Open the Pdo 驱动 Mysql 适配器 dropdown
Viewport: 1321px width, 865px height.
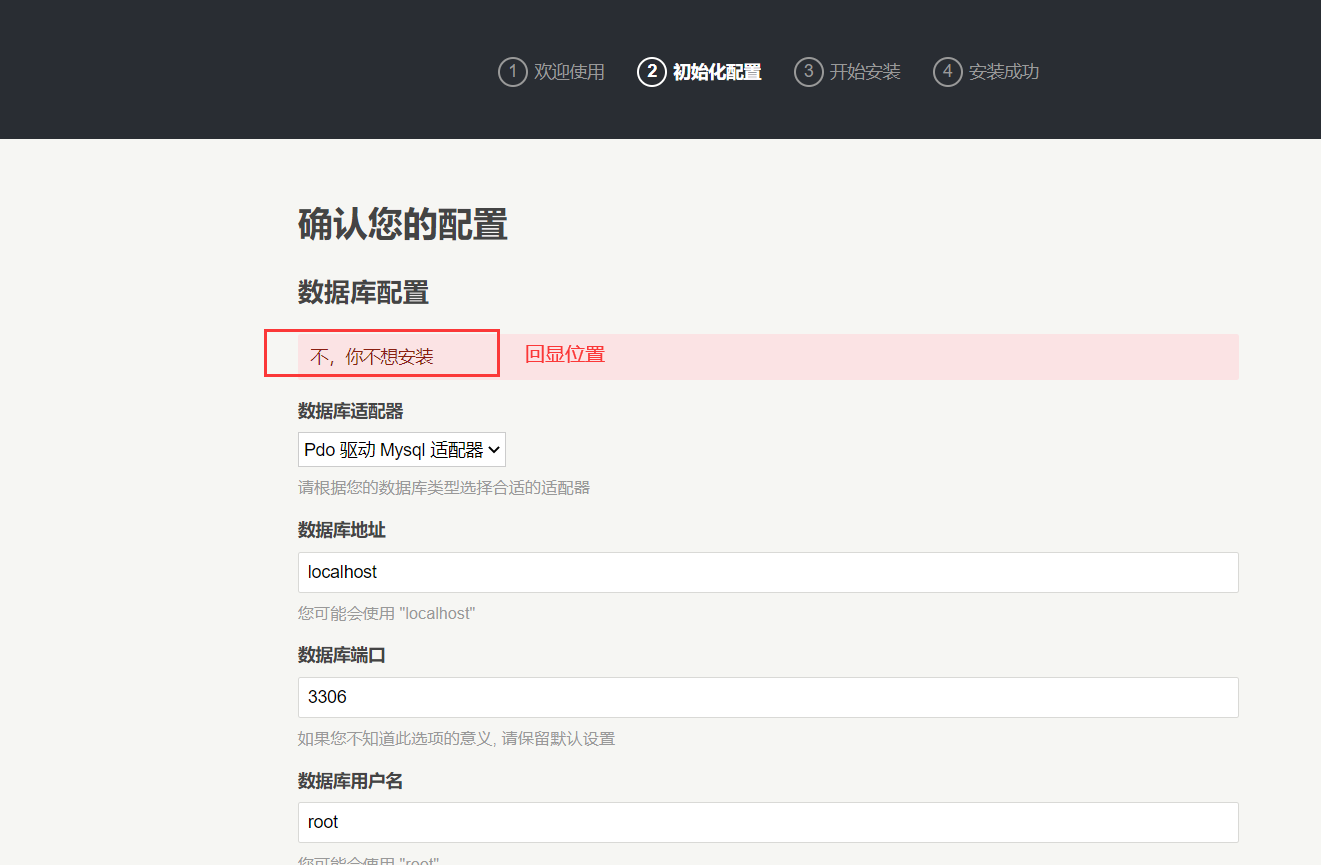point(402,450)
